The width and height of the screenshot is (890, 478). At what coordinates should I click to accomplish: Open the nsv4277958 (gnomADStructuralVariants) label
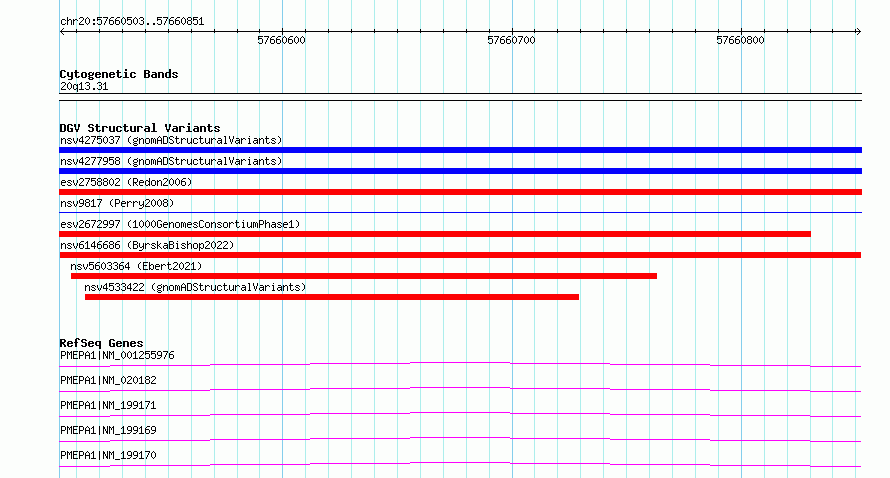tap(171, 161)
